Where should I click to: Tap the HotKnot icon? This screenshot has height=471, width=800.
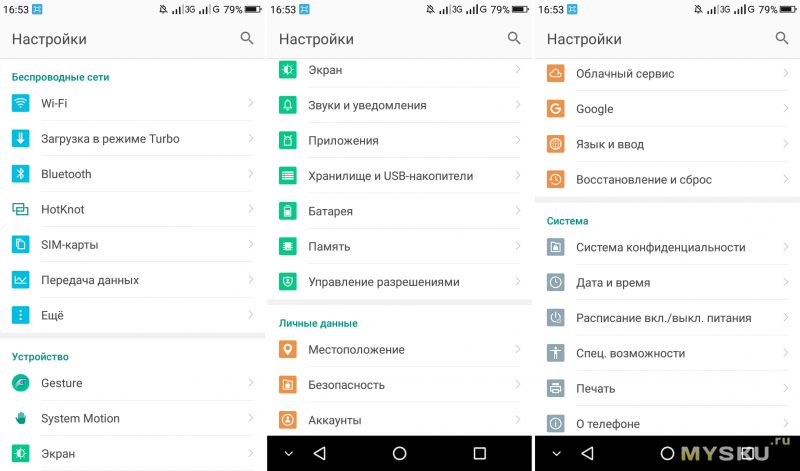pos(20,209)
